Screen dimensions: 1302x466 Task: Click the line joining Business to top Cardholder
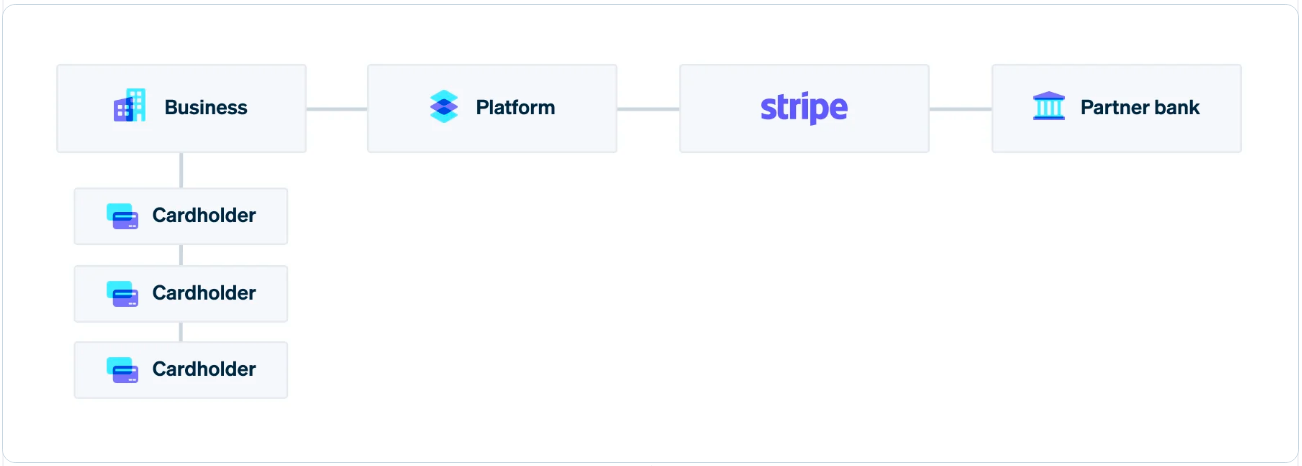tap(181, 170)
